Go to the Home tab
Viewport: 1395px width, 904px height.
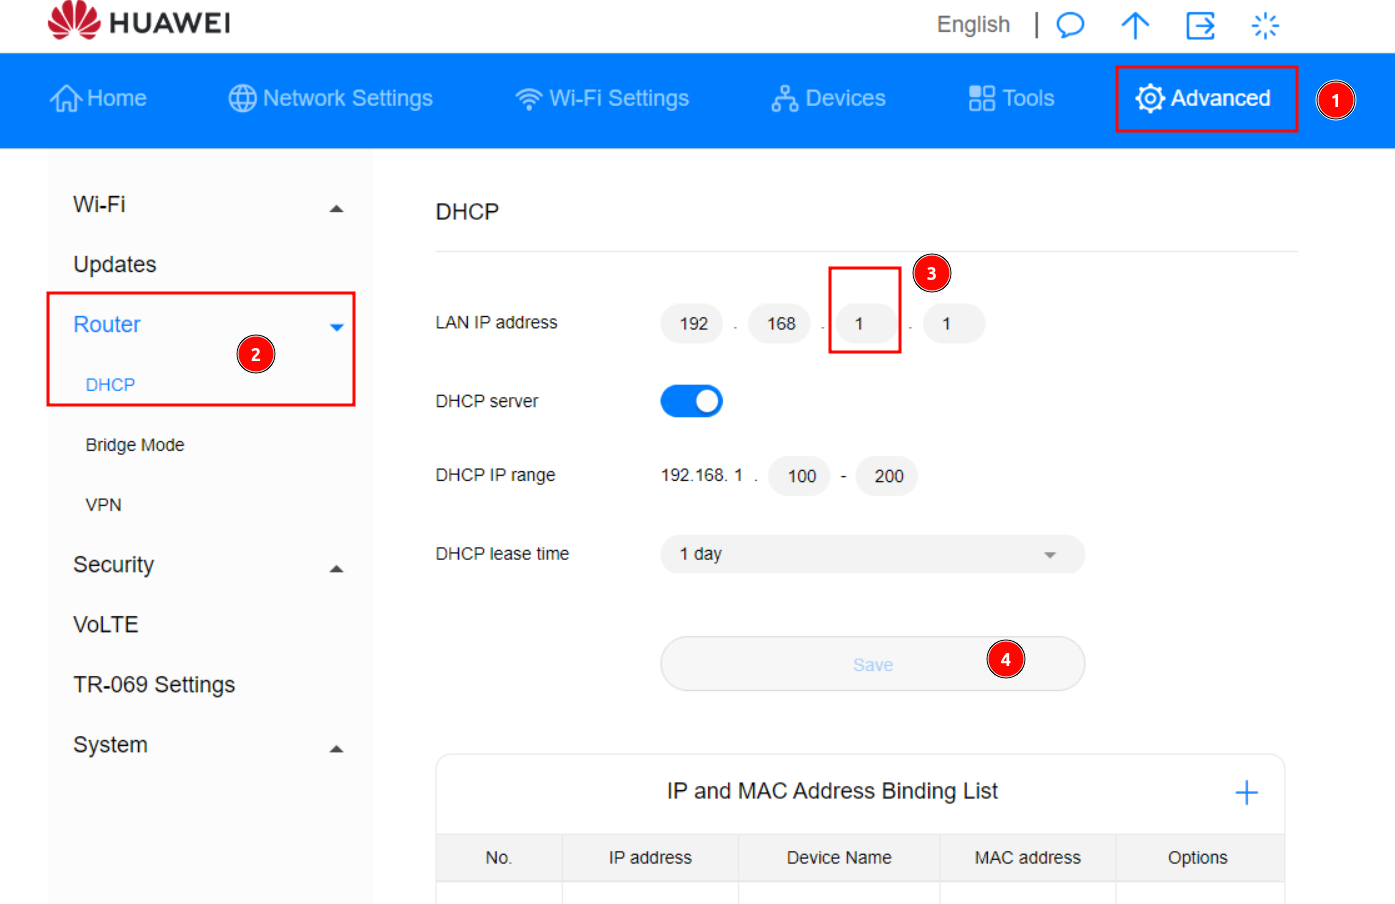pyautogui.click(x=99, y=98)
